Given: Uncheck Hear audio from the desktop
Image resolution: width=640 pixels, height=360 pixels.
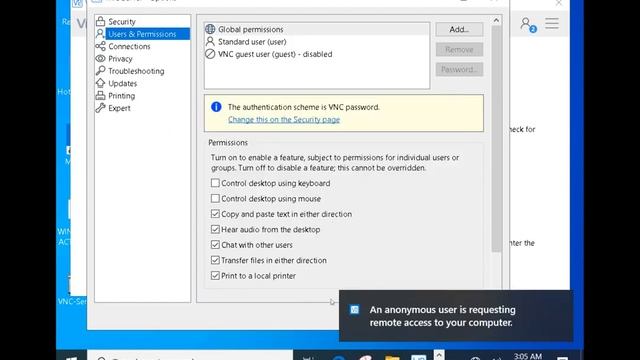Looking at the screenshot, I should point(215,229).
